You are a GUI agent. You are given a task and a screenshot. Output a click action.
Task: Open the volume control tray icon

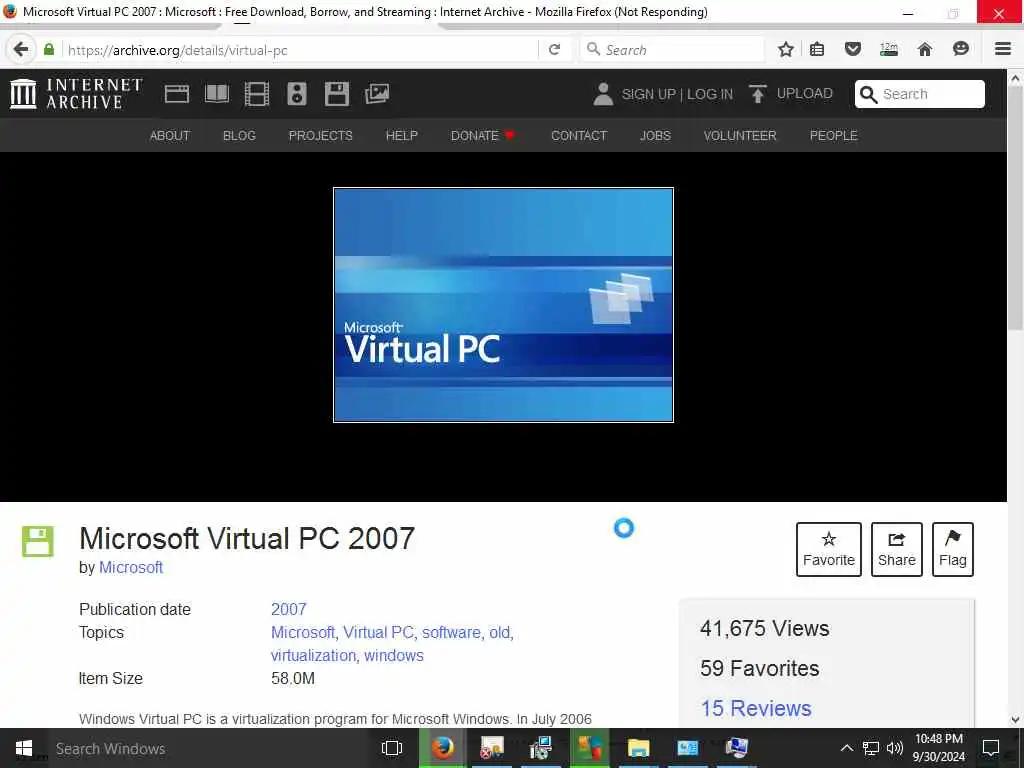(895, 748)
